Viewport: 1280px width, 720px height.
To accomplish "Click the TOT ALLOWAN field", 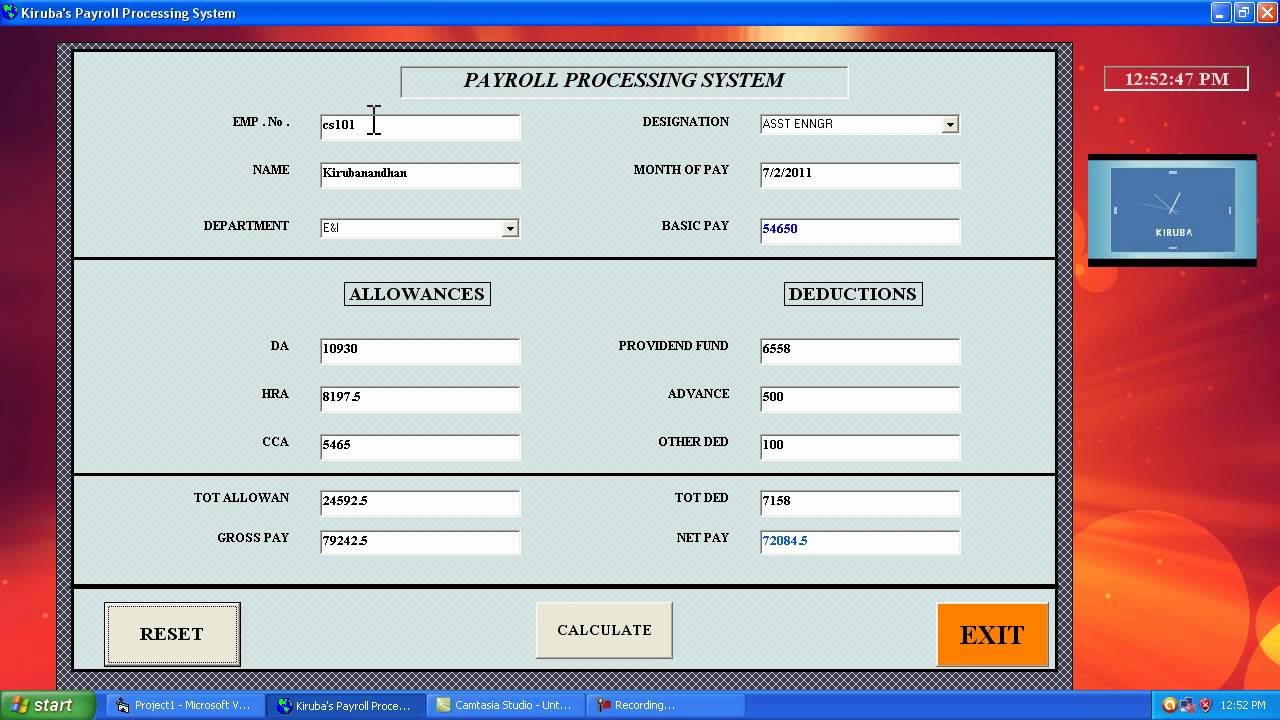I will 420,502.
